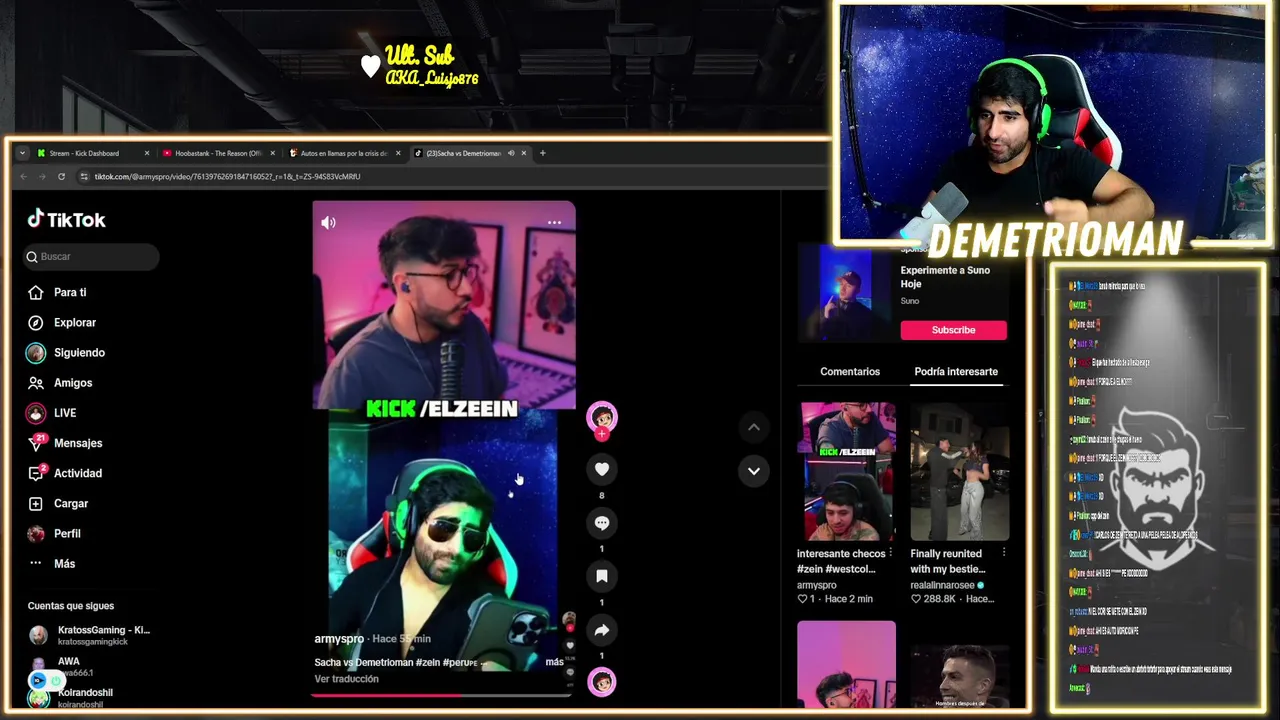Like the video with heart icon
Viewport: 1280px width, 720px height.
(602, 469)
